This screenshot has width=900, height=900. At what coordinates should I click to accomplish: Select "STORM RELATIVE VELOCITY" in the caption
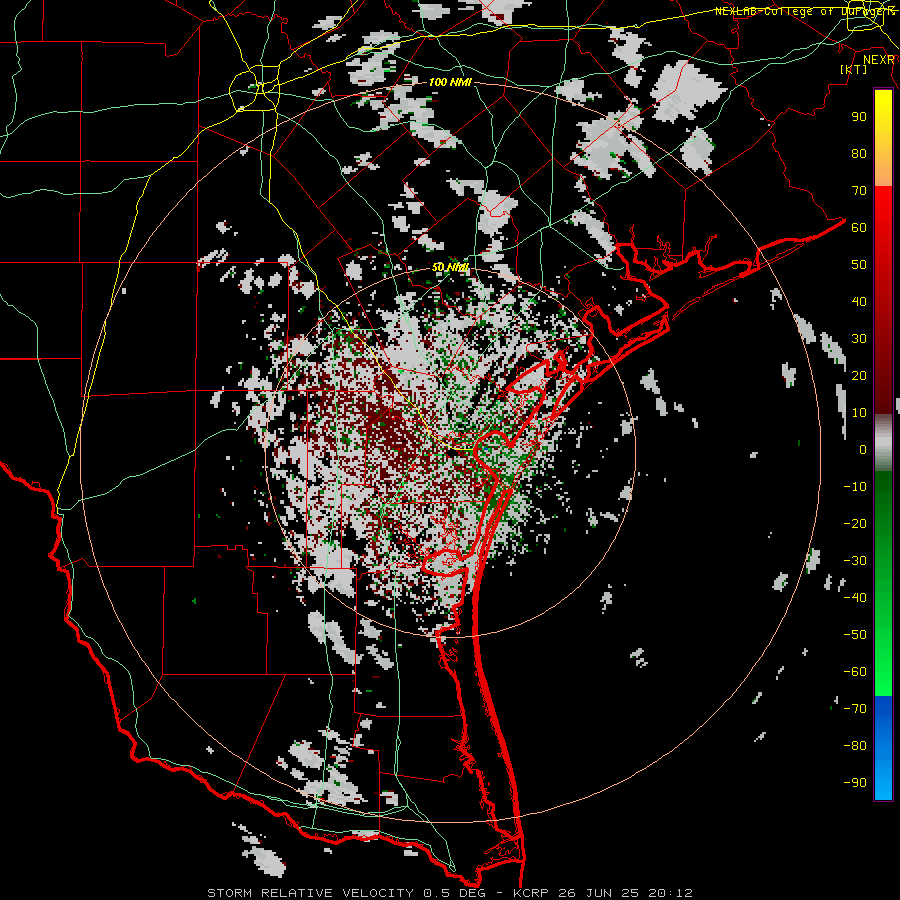[x=310, y=893]
